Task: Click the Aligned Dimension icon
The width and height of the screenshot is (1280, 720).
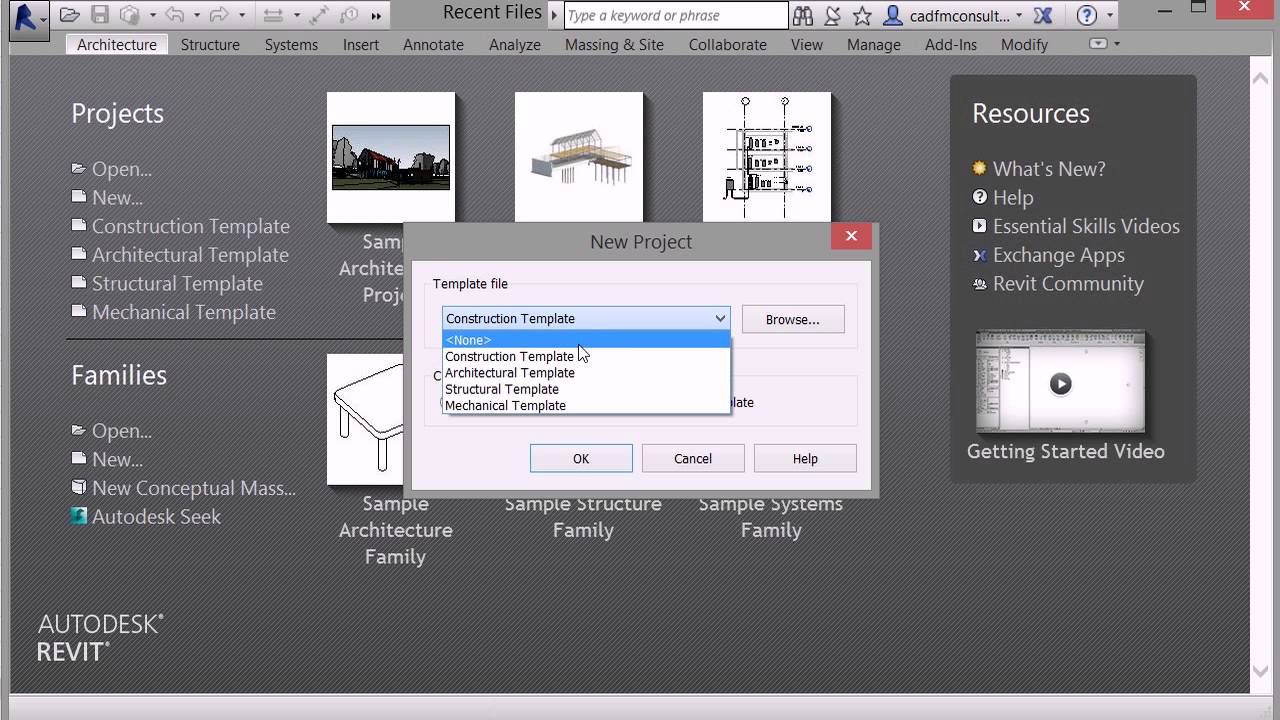Action: 318,15
